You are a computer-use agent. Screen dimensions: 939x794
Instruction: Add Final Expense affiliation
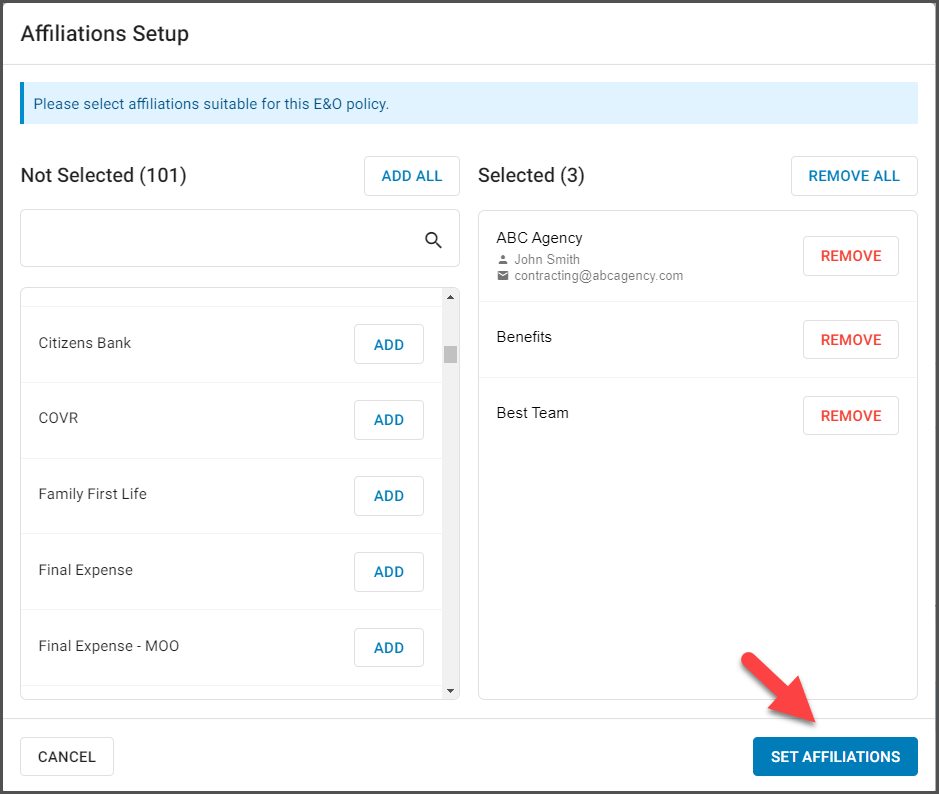pyautogui.click(x=389, y=572)
